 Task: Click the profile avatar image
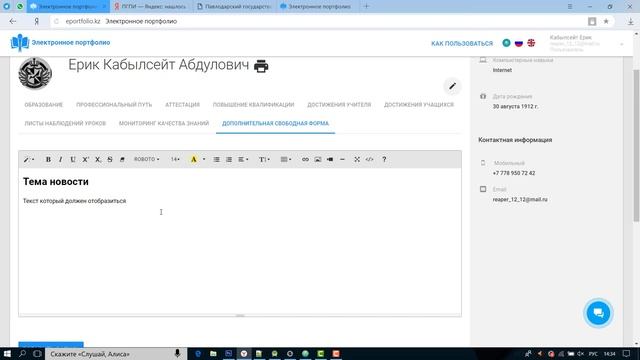pos(35,74)
